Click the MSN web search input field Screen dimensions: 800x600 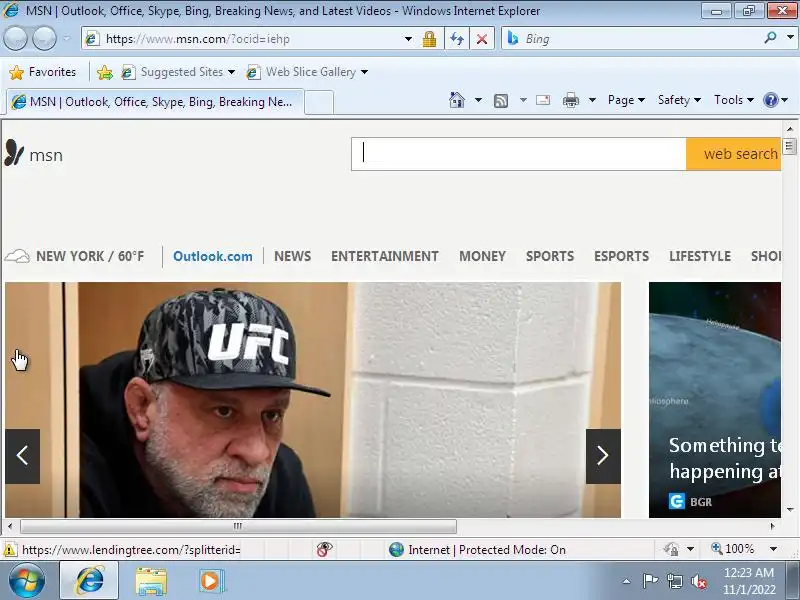click(x=518, y=154)
